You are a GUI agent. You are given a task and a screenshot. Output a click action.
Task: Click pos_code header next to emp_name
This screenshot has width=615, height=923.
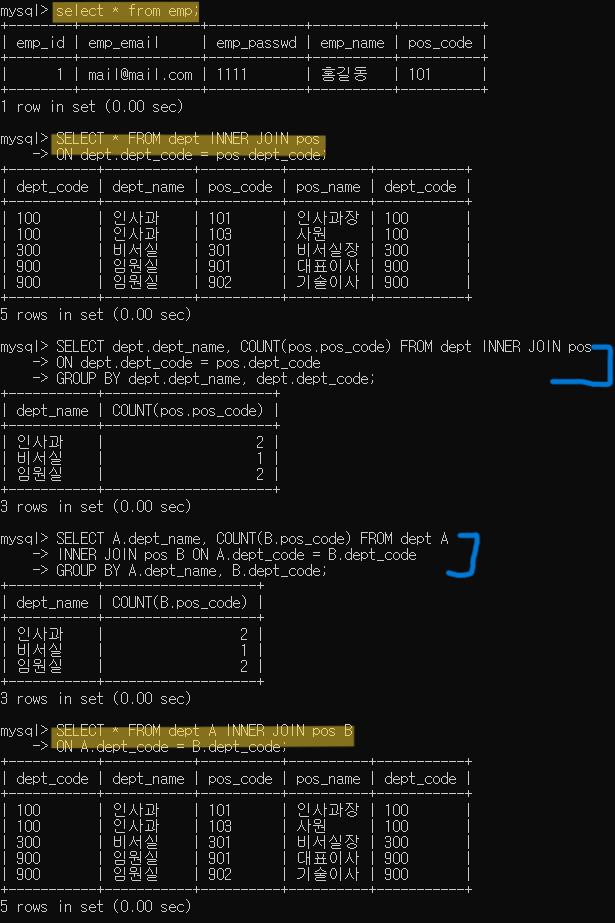click(x=440, y=43)
